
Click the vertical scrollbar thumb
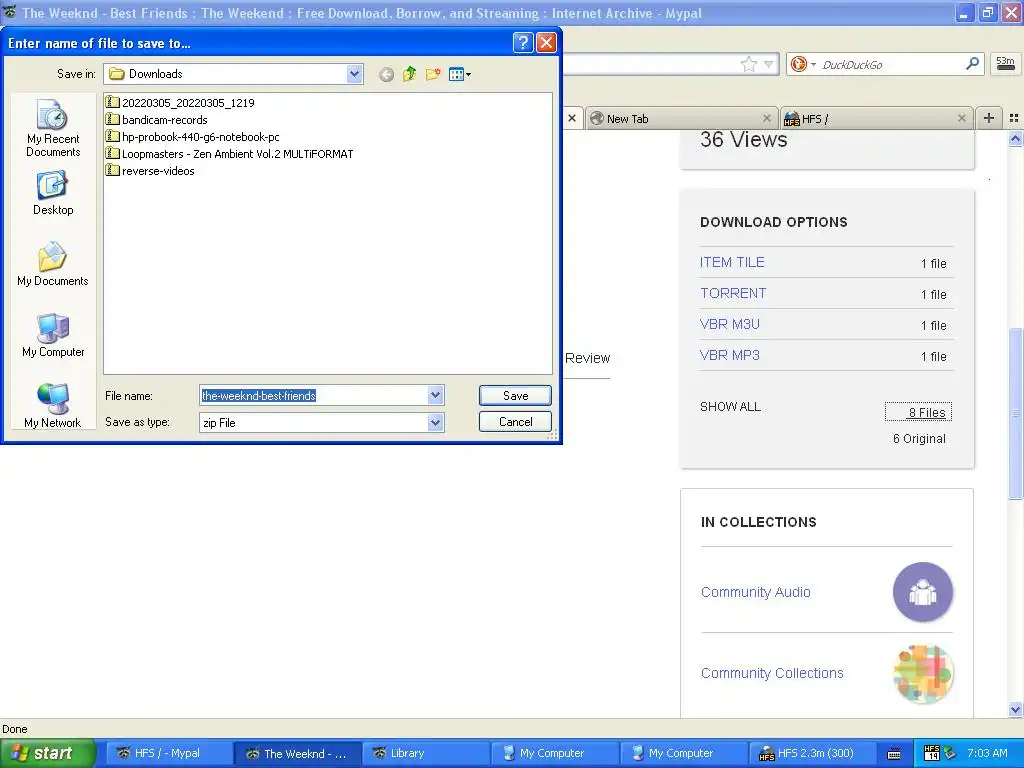pos(1016,413)
